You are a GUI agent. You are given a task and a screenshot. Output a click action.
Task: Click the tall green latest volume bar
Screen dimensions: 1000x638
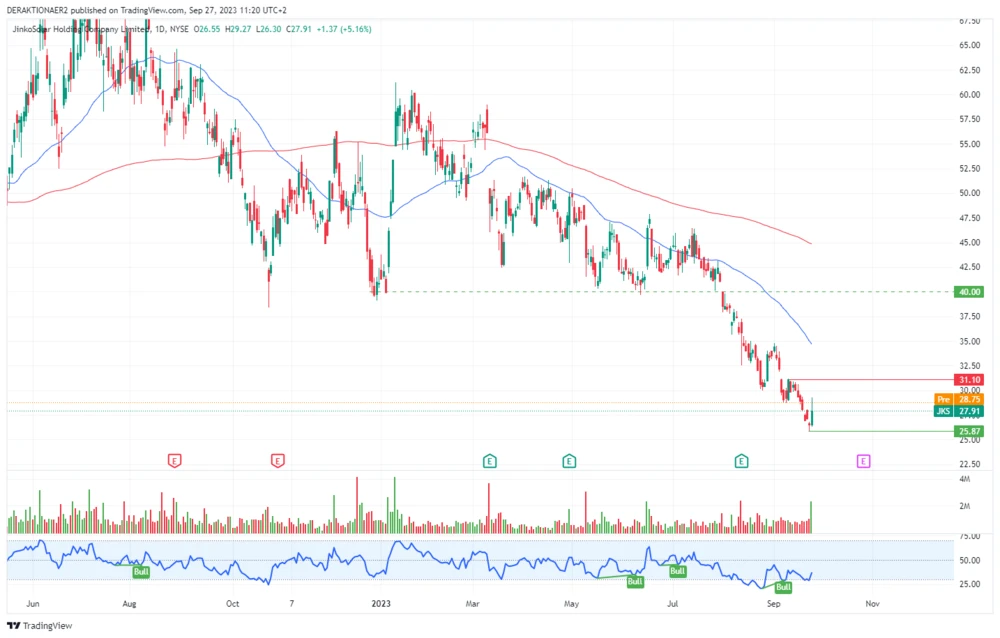[812, 517]
